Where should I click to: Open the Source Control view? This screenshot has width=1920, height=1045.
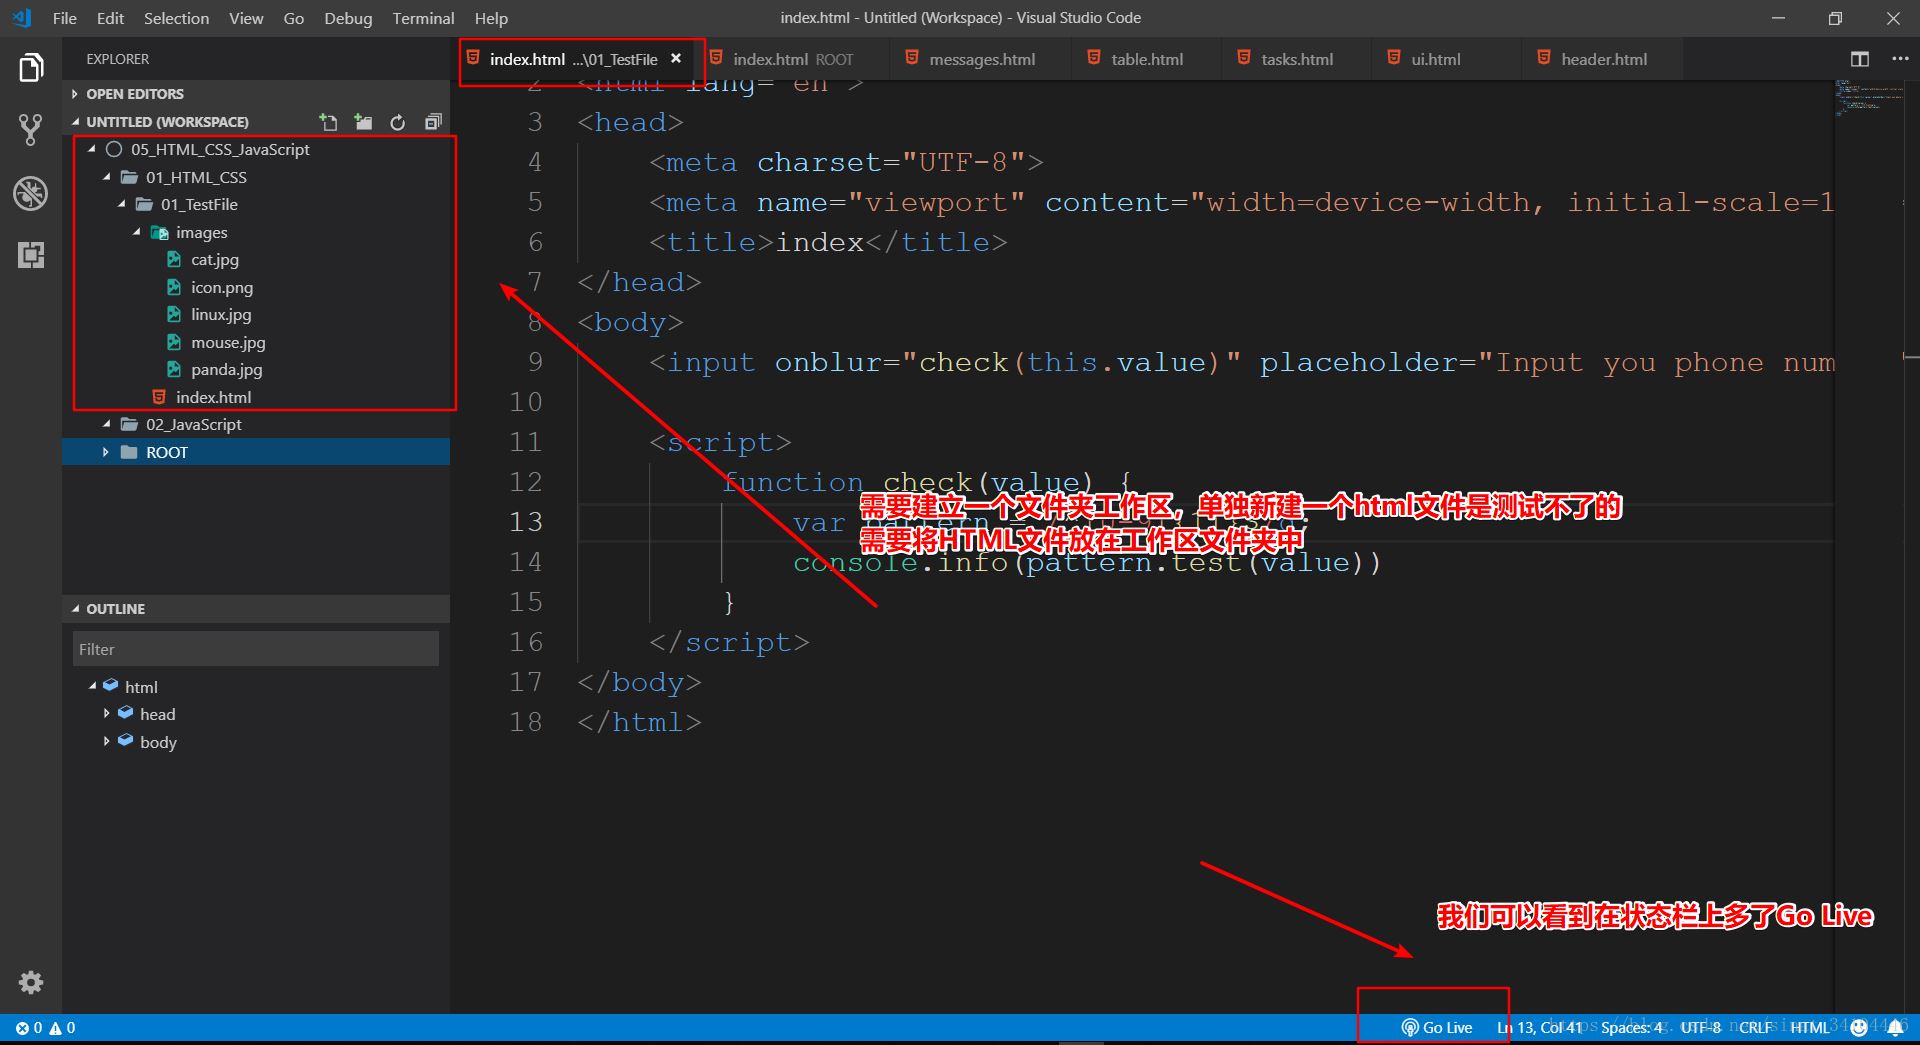[x=31, y=129]
